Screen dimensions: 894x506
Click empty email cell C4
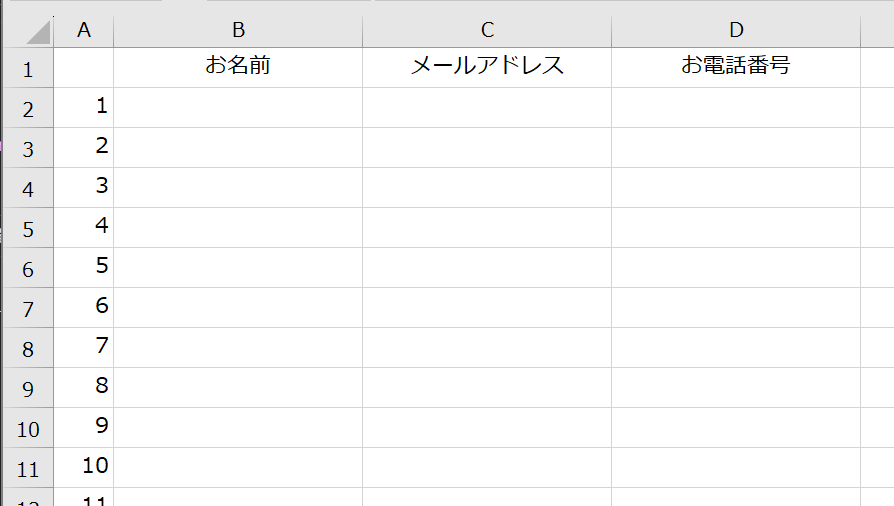click(x=487, y=187)
